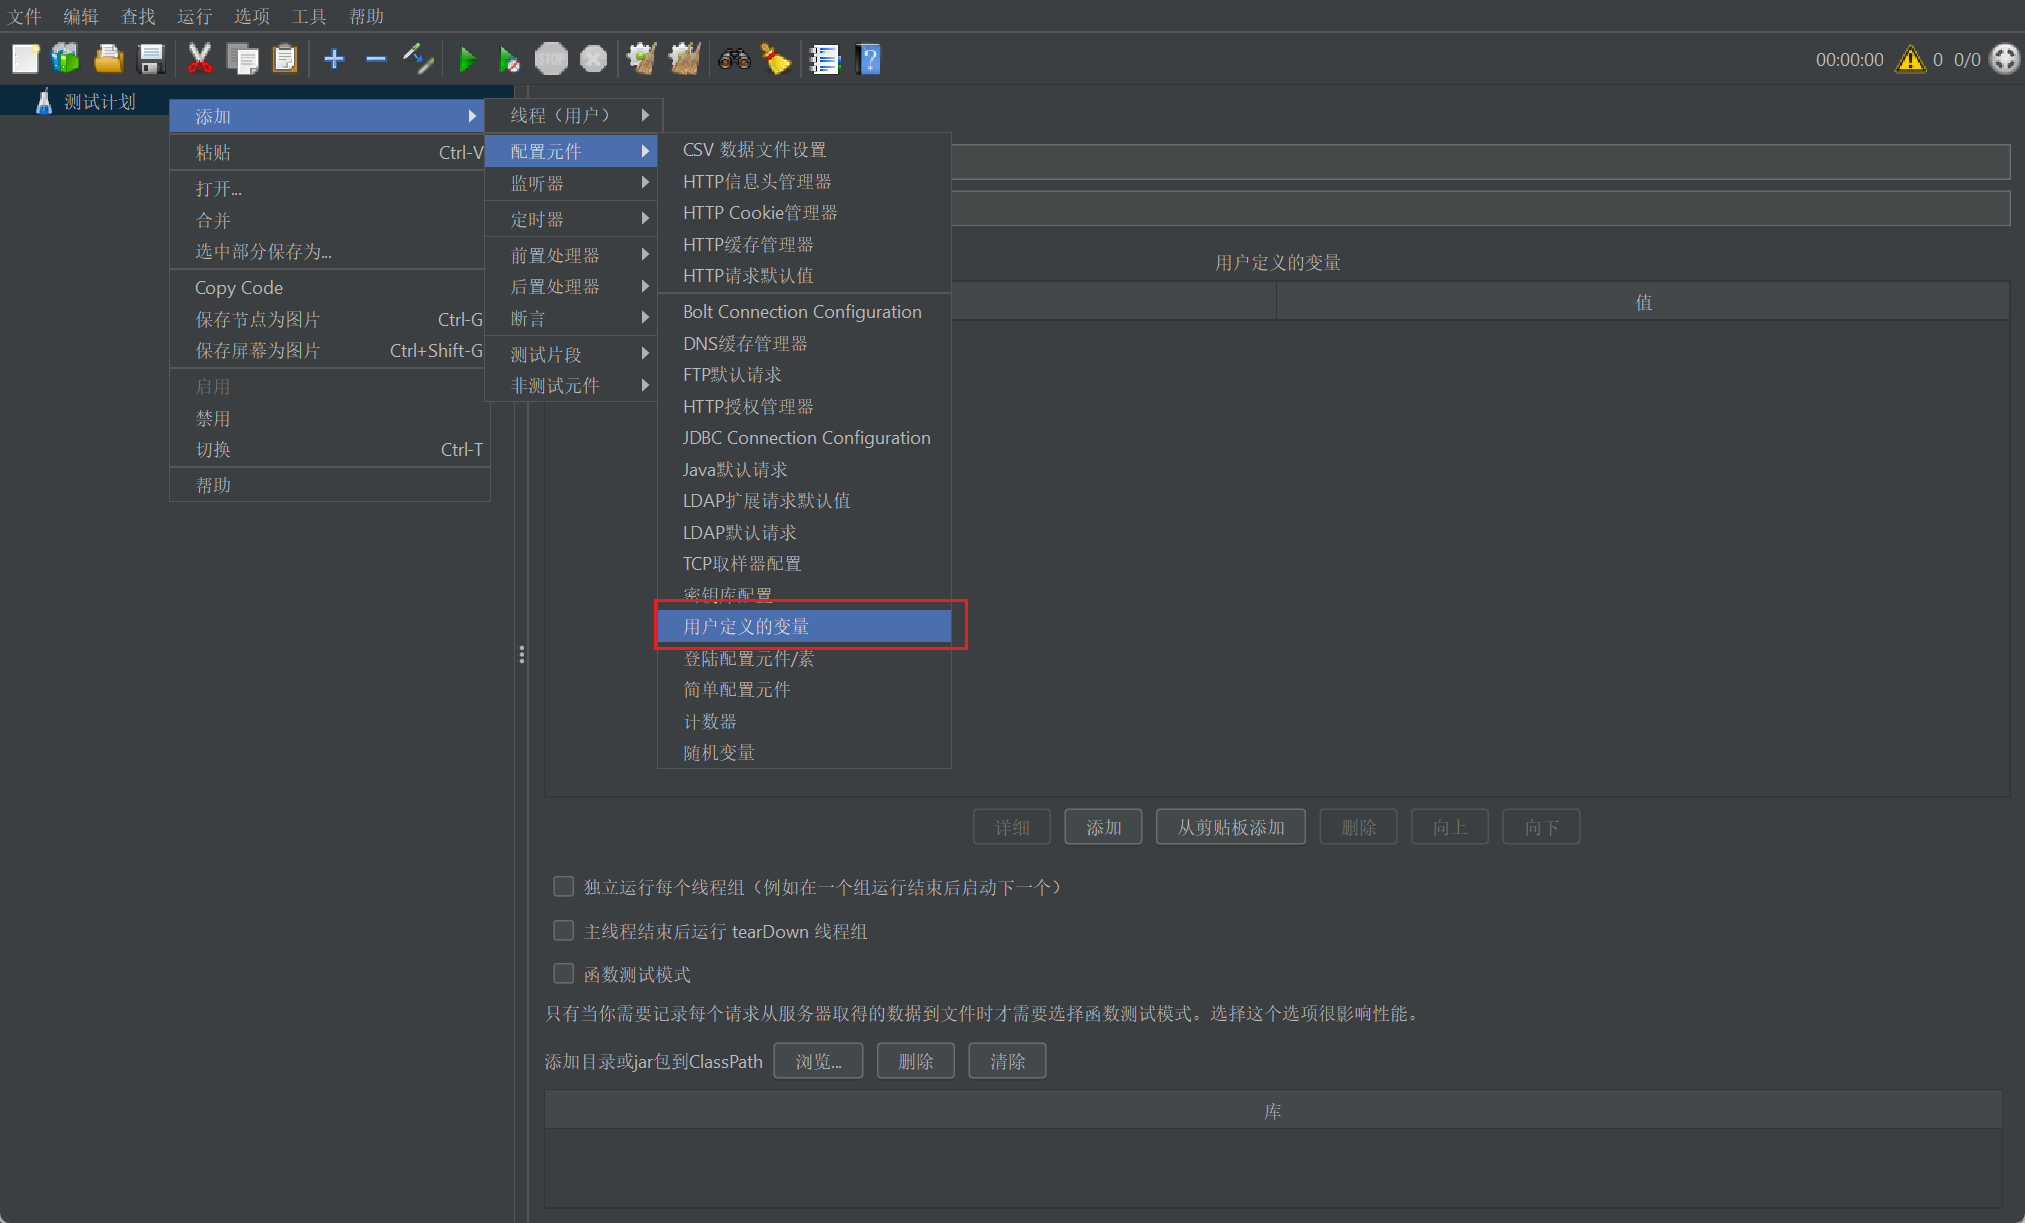Toggle 主线程结束后运行 tearDown 线程组 checkbox

564,930
